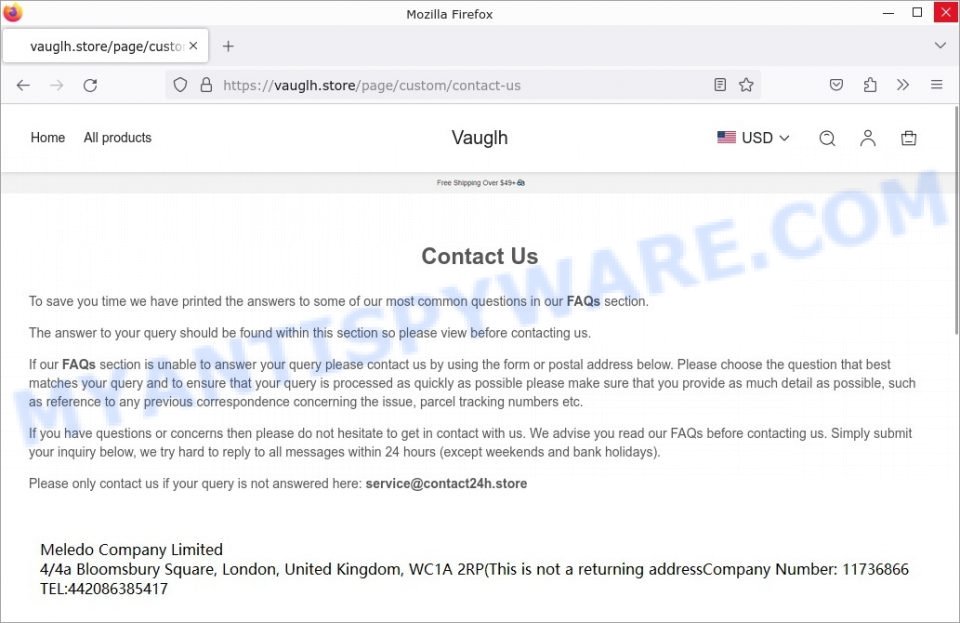
Task: Toggle reader view icon in address bar
Action: [x=720, y=85]
